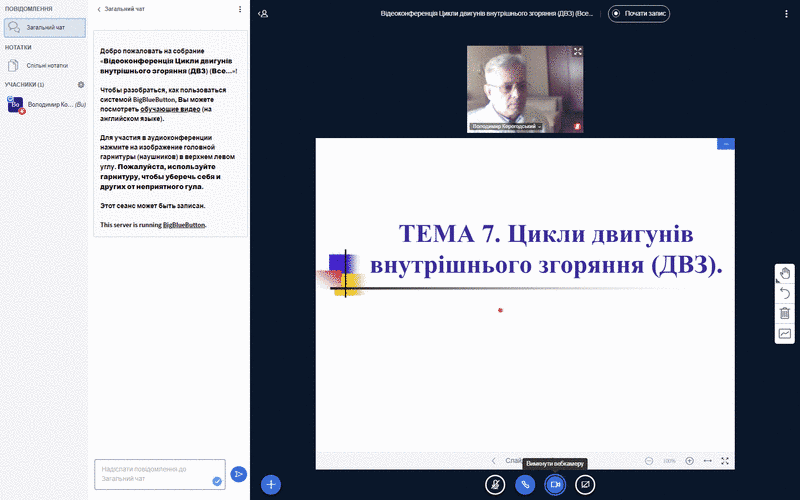Image resolution: width=800 pixels, height=500 pixels.
Task: Open Загальний чат in the sidebar
Action: pos(45,28)
